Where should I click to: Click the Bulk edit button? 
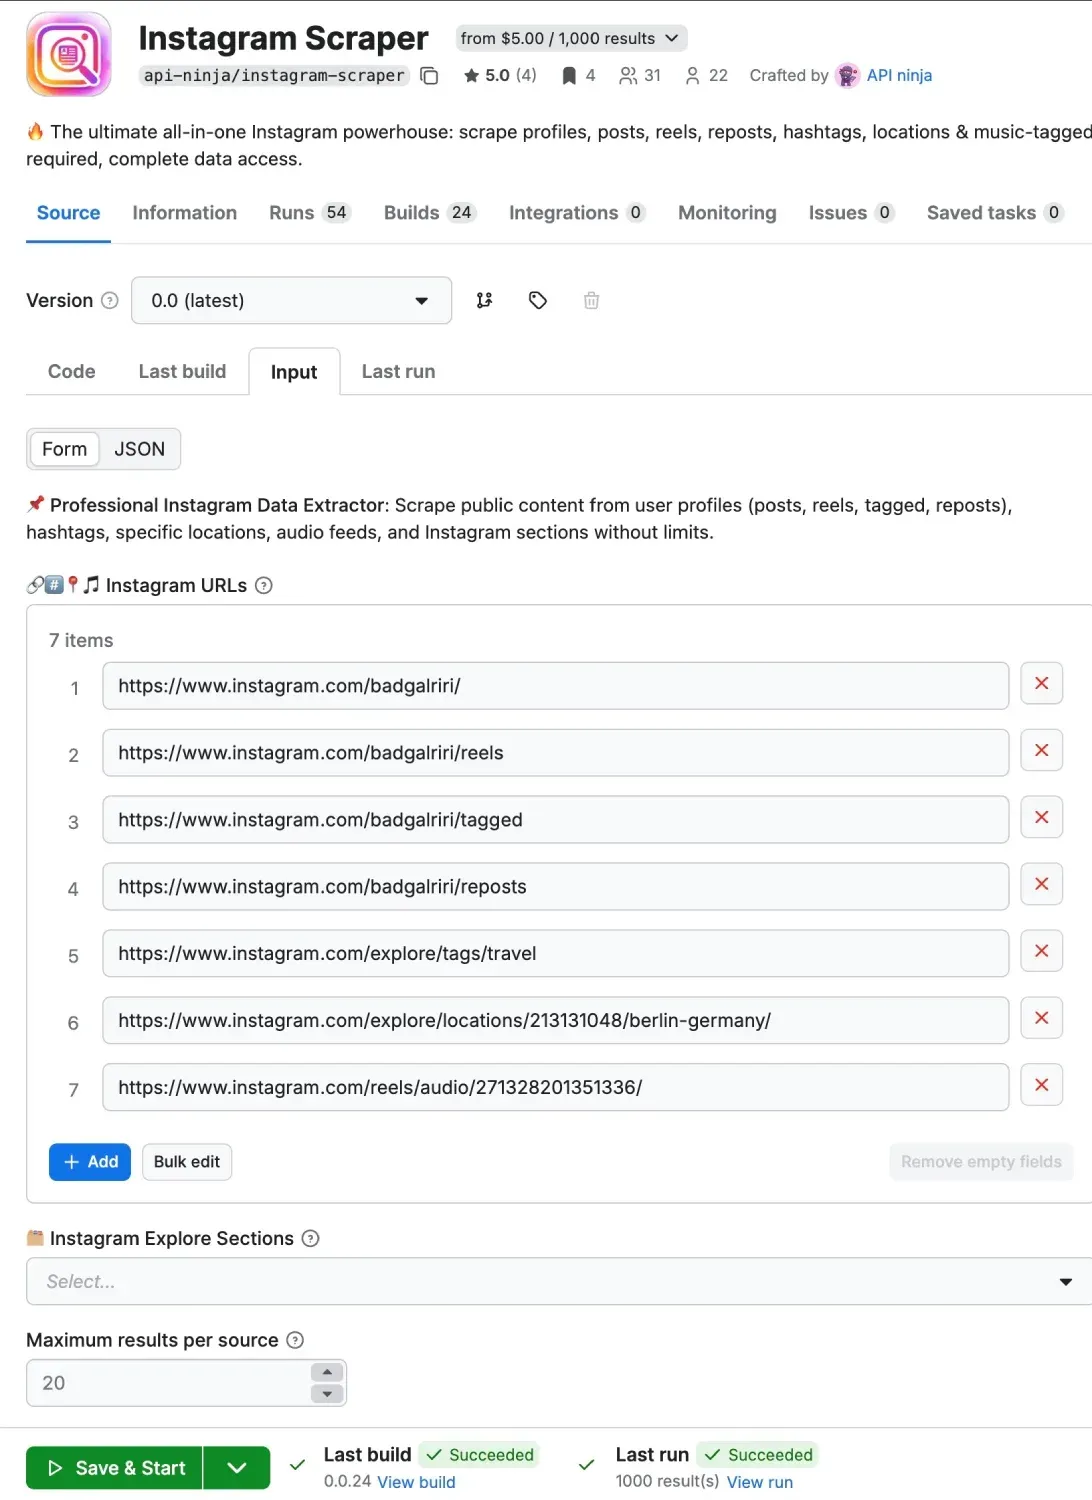click(x=187, y=1162)
